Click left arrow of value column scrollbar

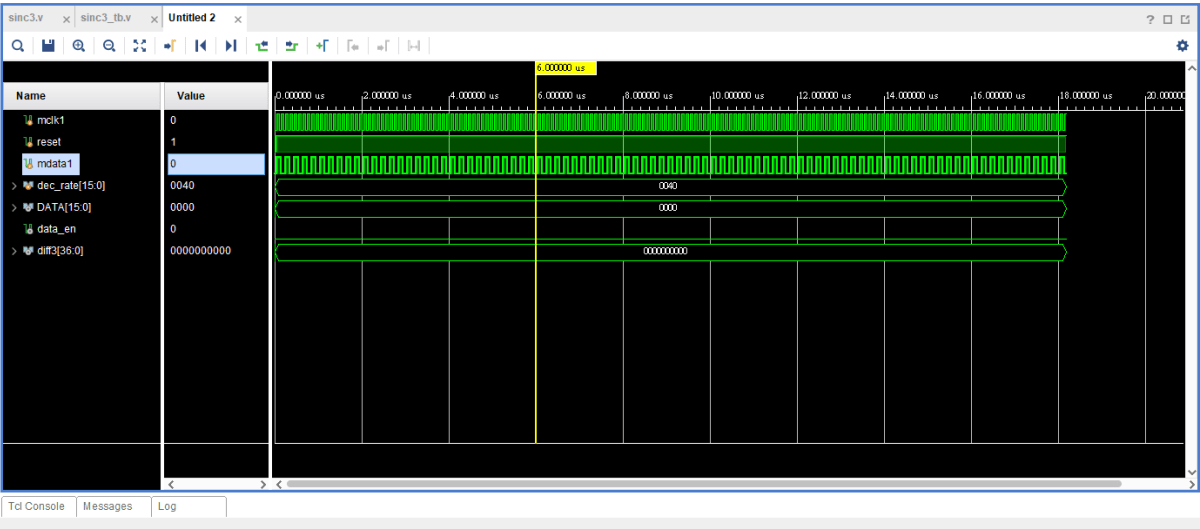tap(170, 484)
